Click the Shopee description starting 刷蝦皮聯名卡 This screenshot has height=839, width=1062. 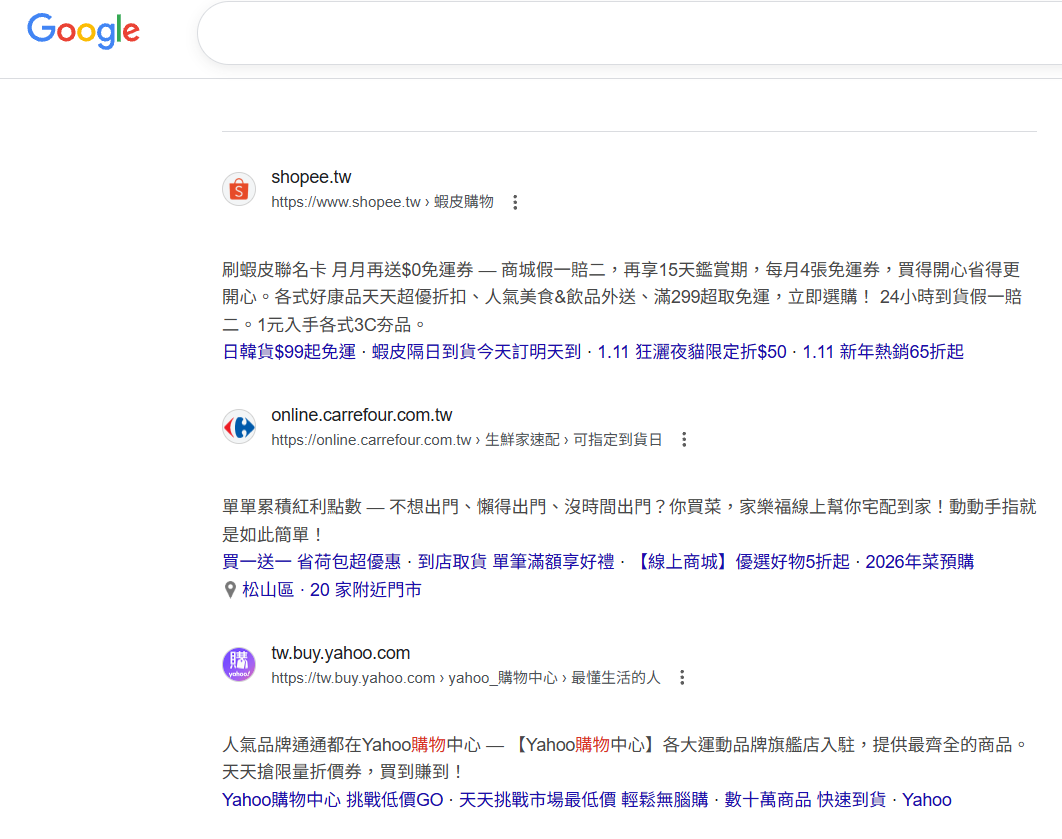tap(622, 297)
